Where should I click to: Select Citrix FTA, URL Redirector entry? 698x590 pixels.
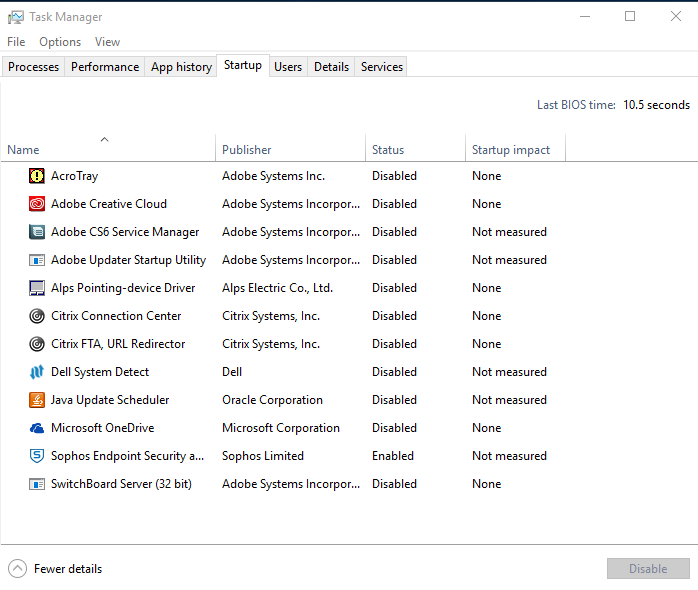point(118,344)
